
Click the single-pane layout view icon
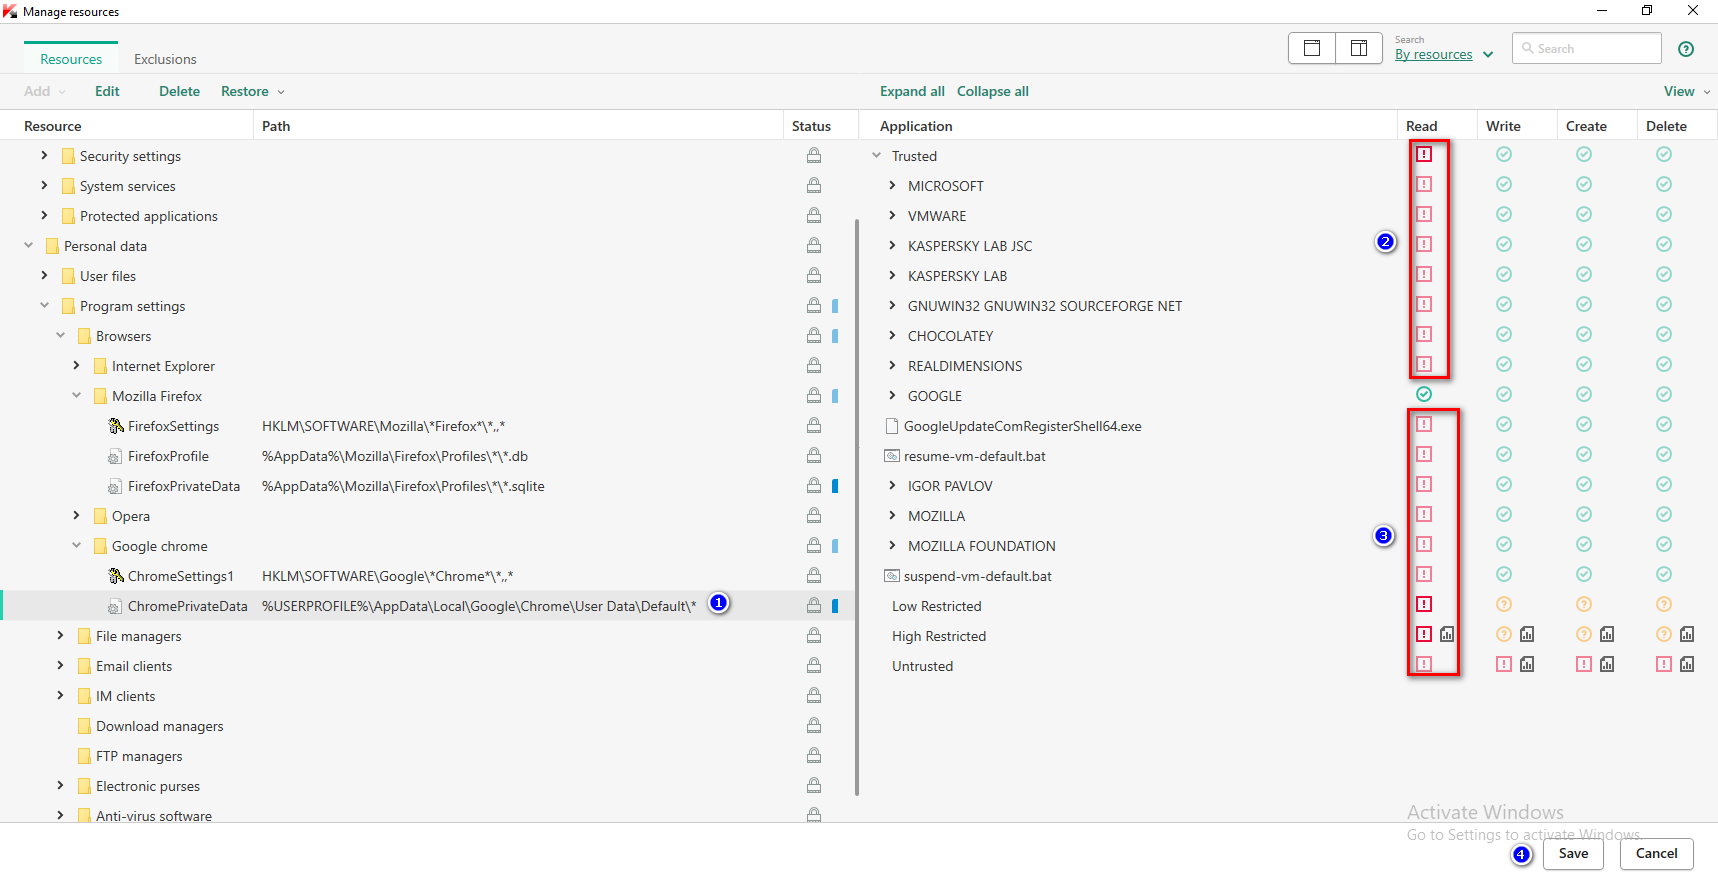[x=1312, y=48]
